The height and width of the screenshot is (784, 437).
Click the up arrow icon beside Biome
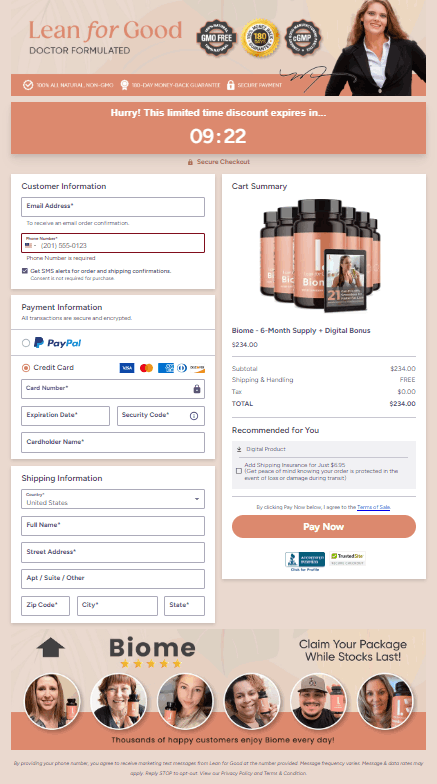[50, 648]
